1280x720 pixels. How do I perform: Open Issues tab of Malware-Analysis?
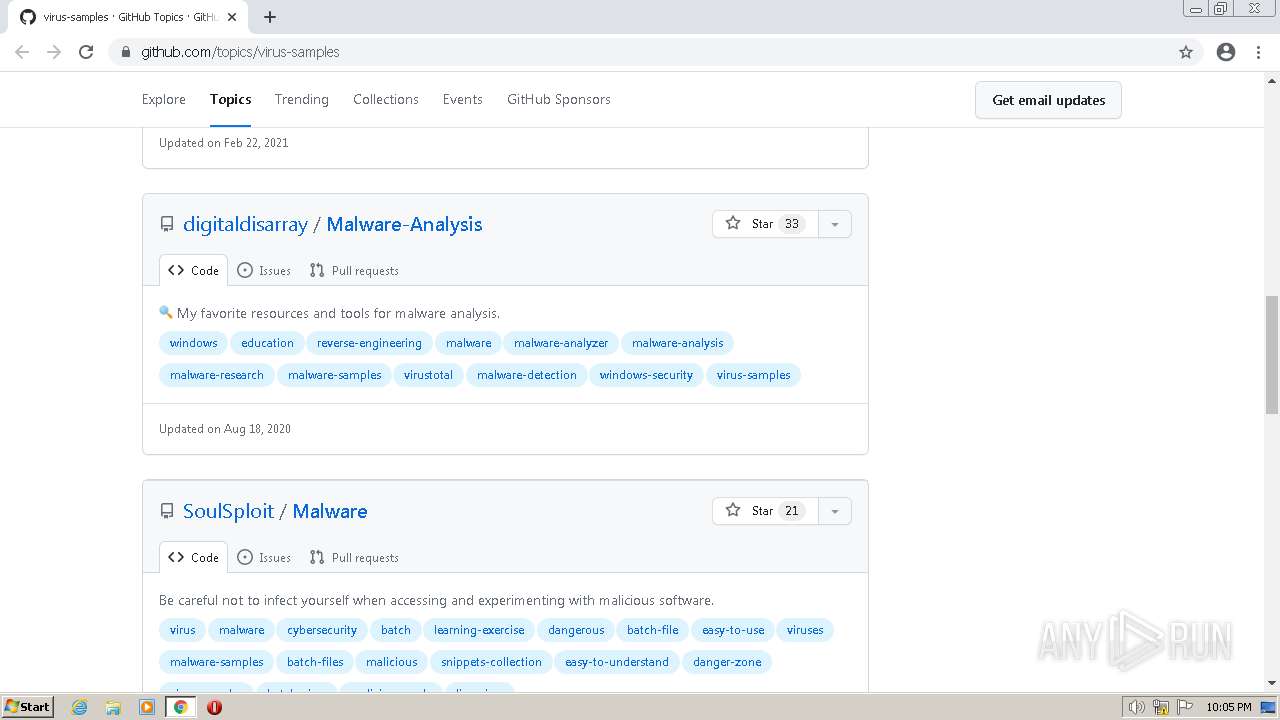(264, 270)
